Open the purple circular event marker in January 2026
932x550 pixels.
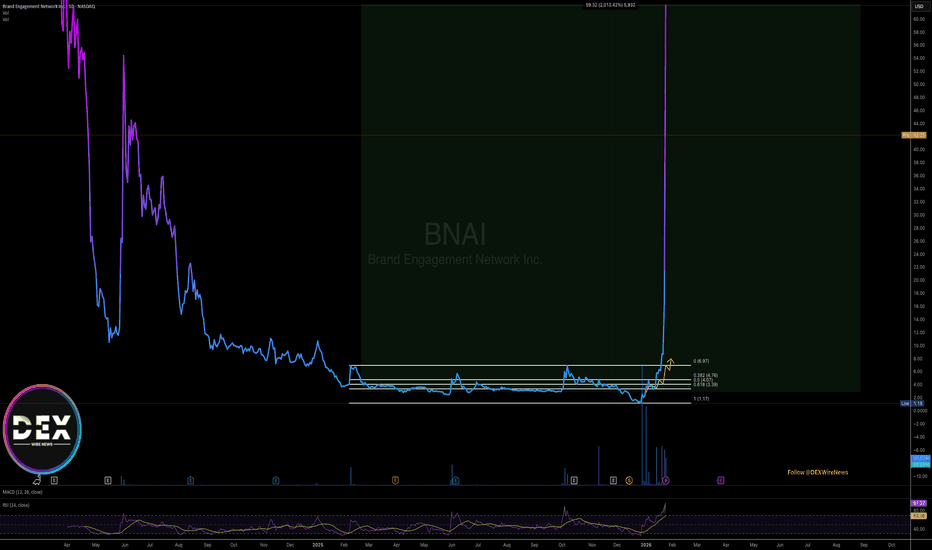[x=666, y=480]
